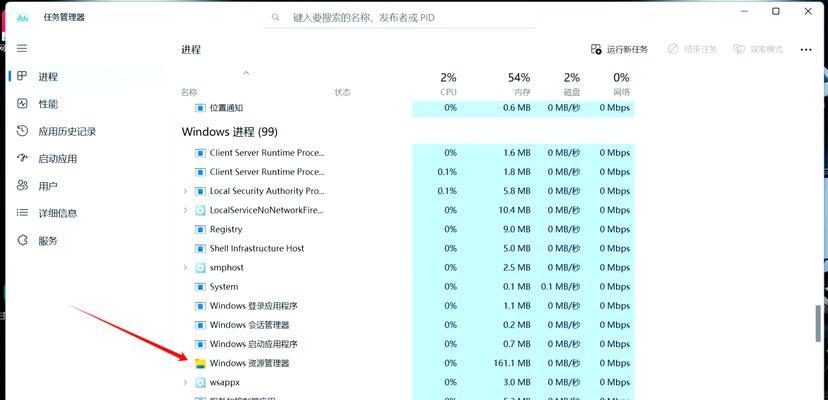Click the Local Security Authority icon

pos(200,191)
